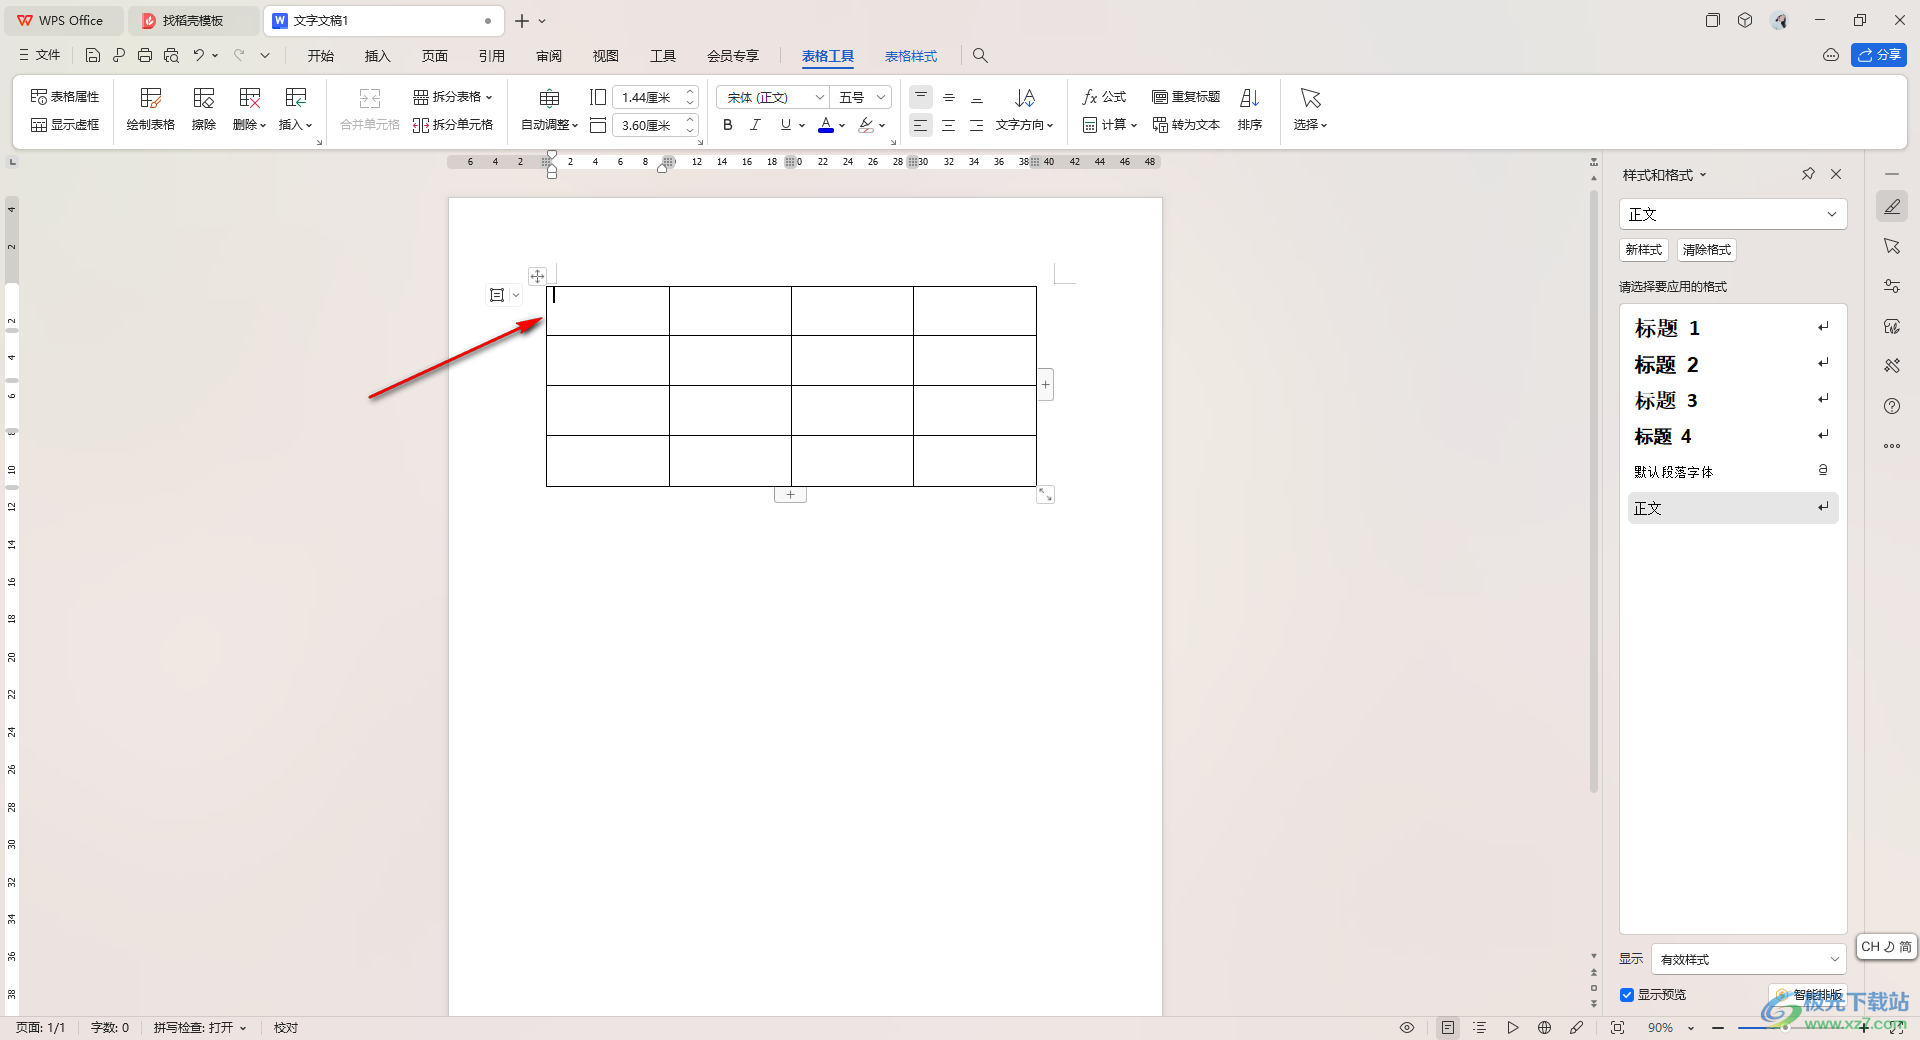This screenshot has height=1040, width=1920.
Task: Click the Save icon in quick toolbar
Action: coord(93,56)
